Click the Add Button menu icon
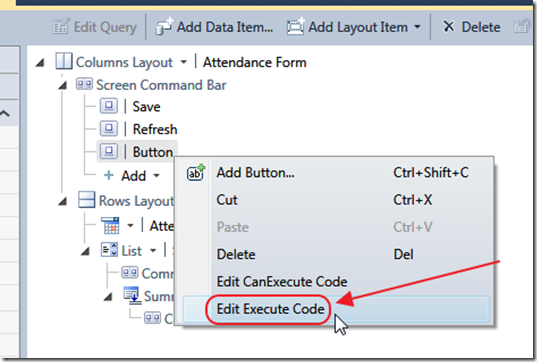The height and width of the screenshot is (362, 537). [196, 173]
